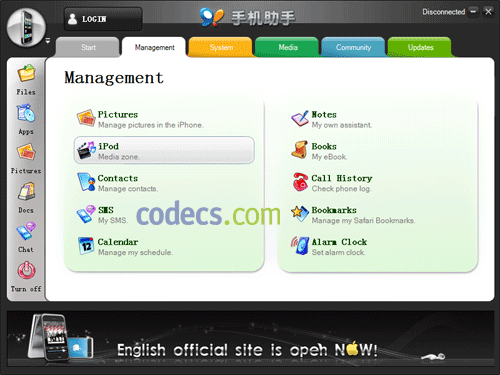The width and height of the screenshot is (500, 375).
Task: Switch to the System tab
Action: (221, 47)
